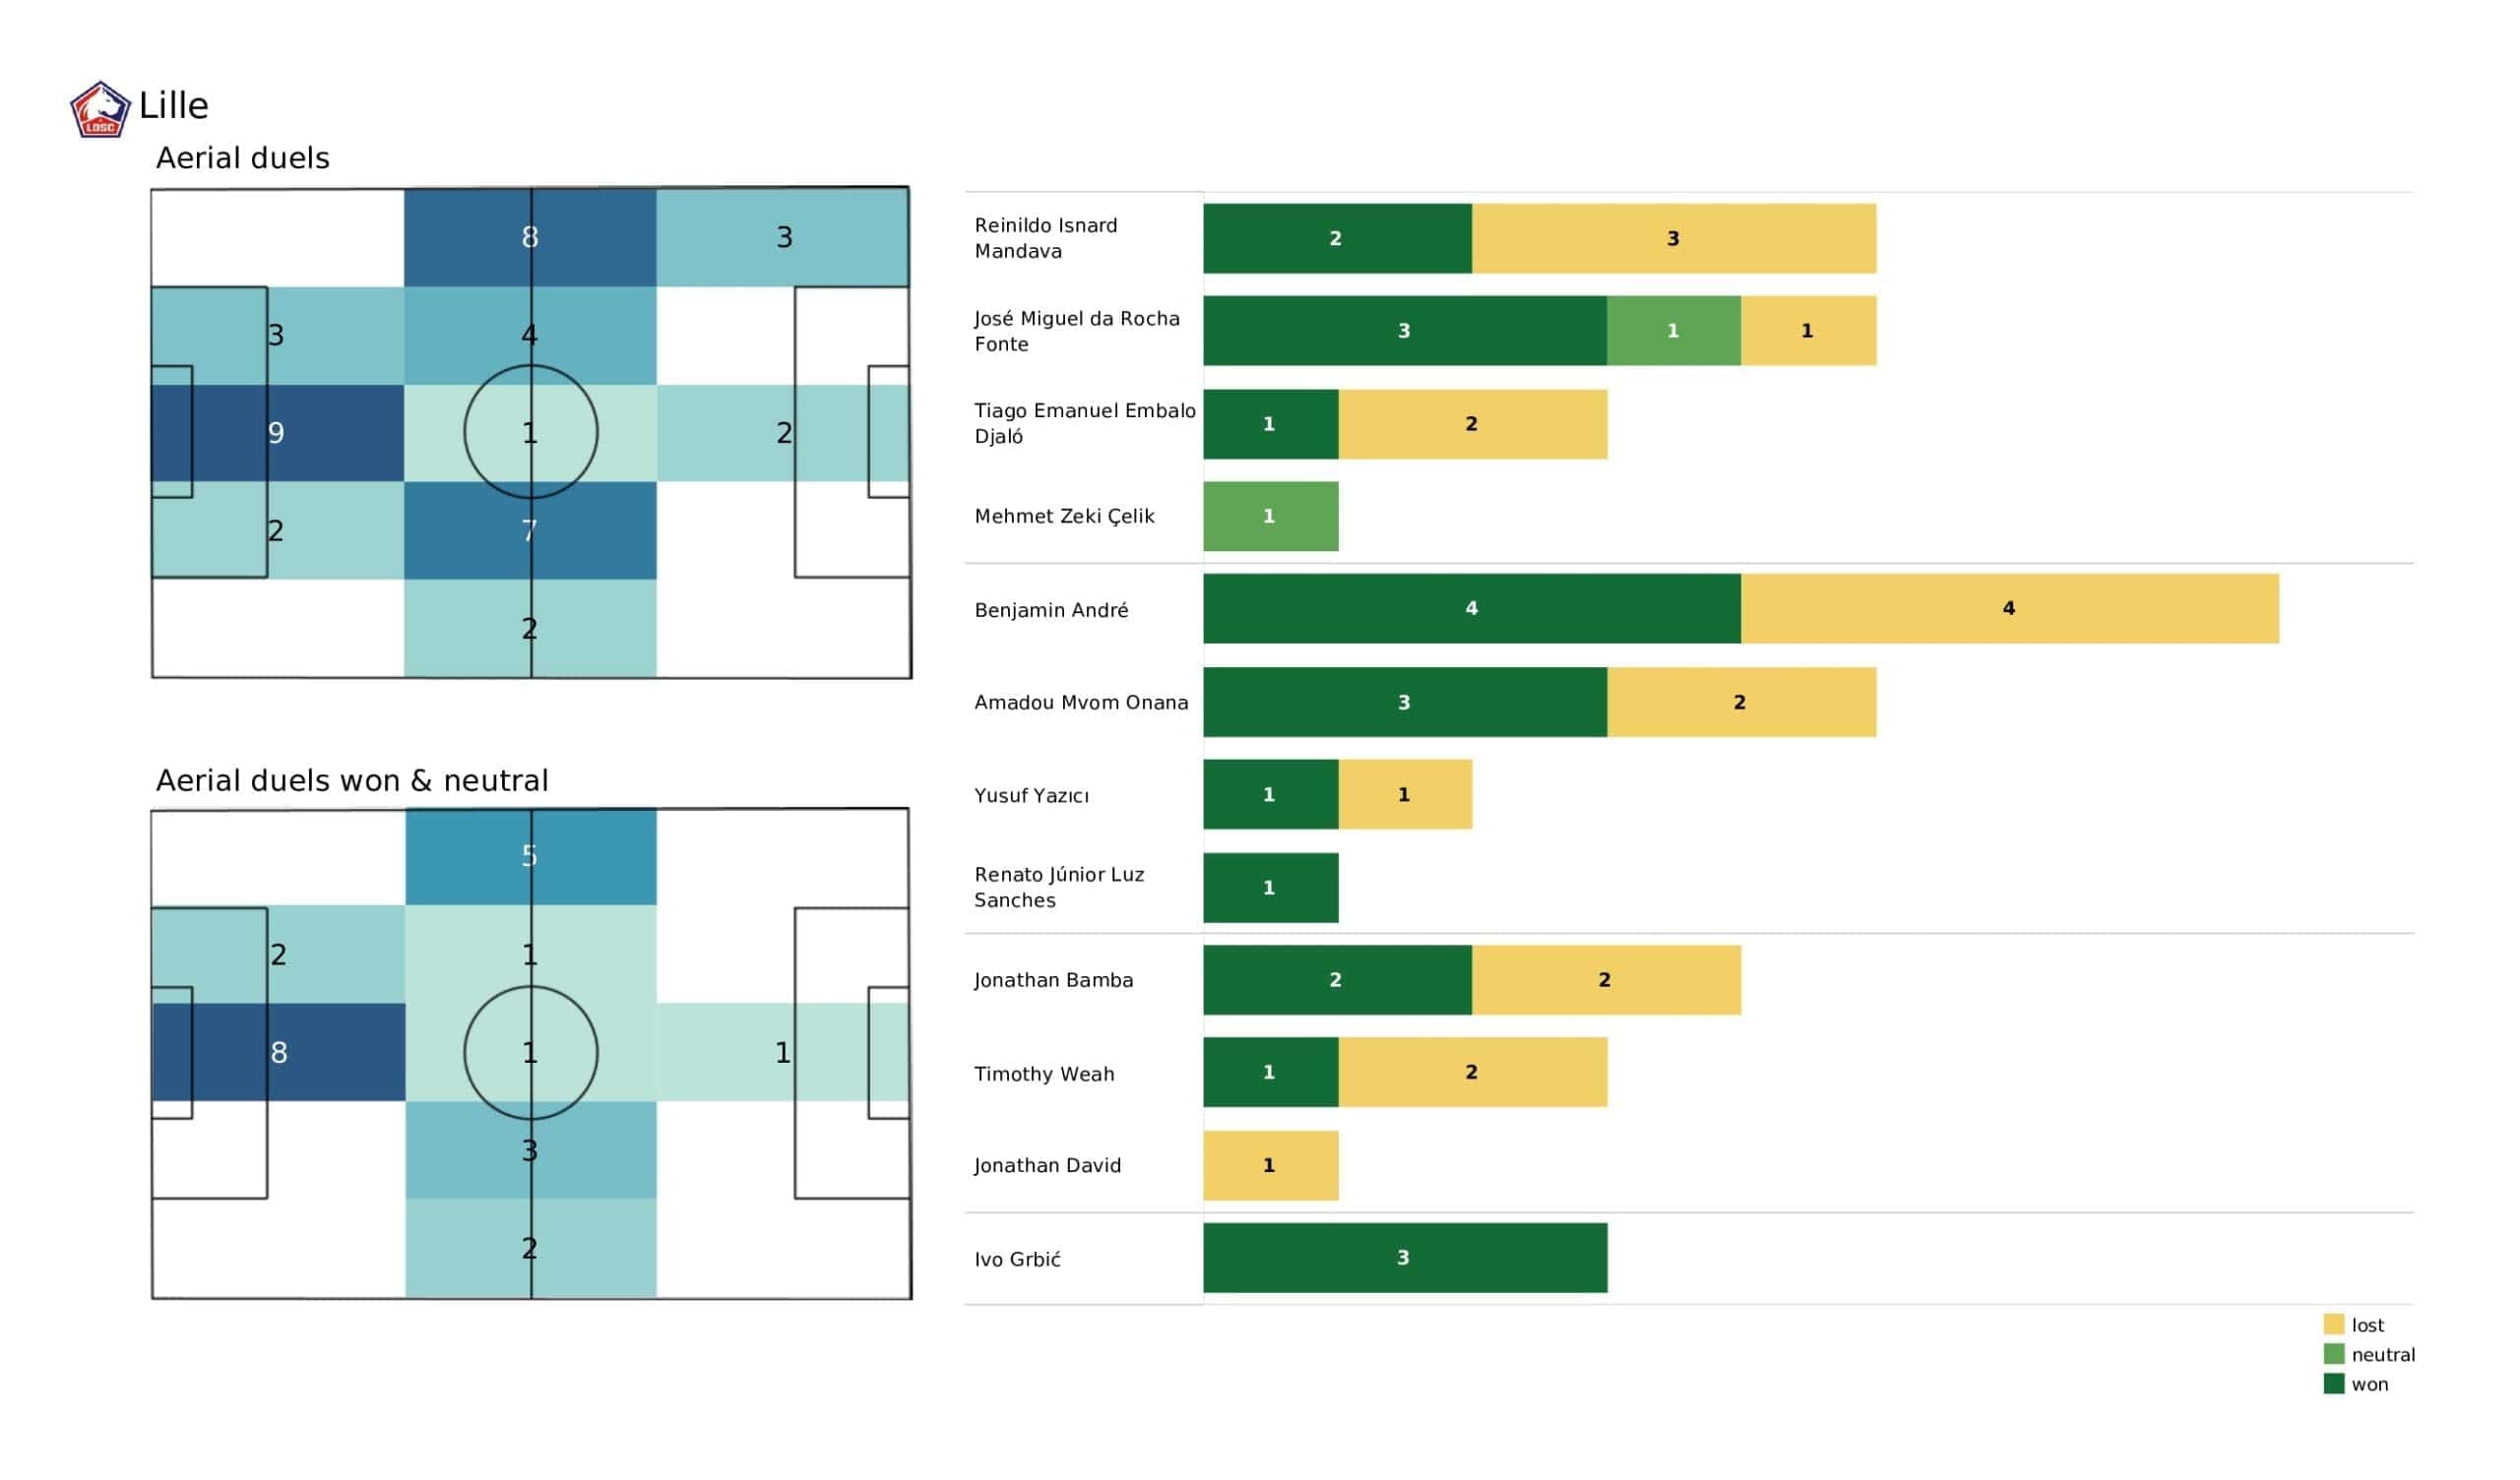Screen dimensions: 2520x1480
Task: Click Benjamin André's player name label
Action: tap(1051, 610)
